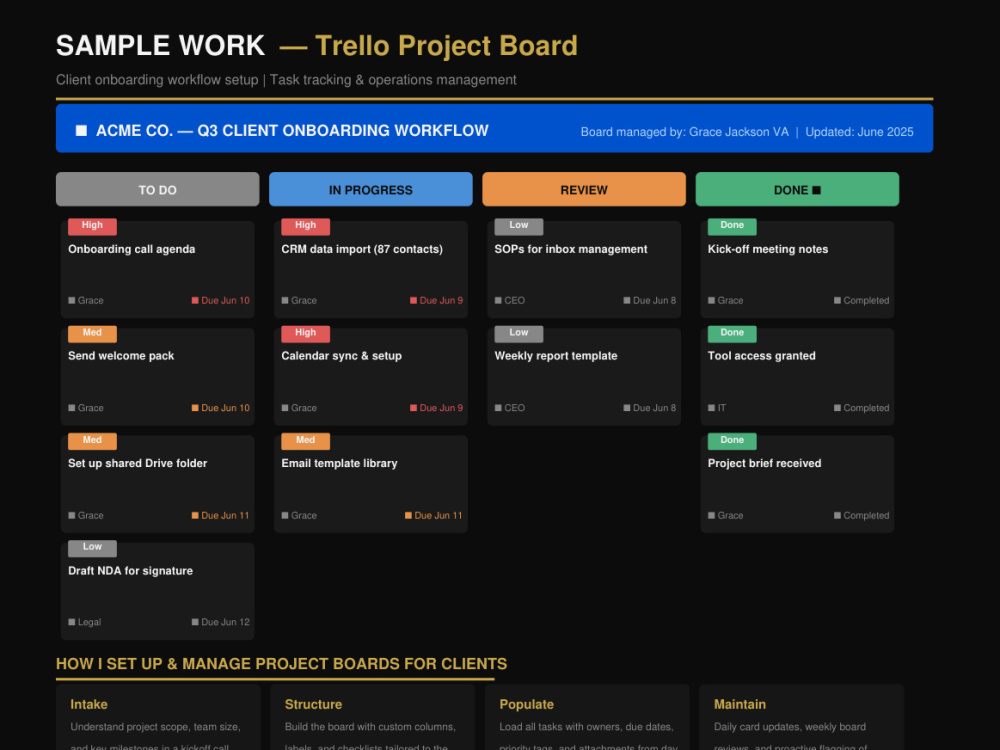Screen dimensions: 1000x750
Task: Open the Email template library card
Action: 371,483
